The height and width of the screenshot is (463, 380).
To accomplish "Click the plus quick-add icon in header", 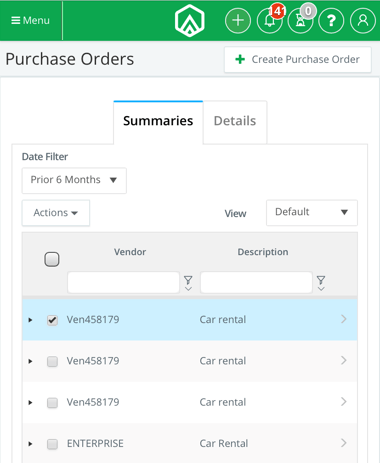I will pos(238,21).
